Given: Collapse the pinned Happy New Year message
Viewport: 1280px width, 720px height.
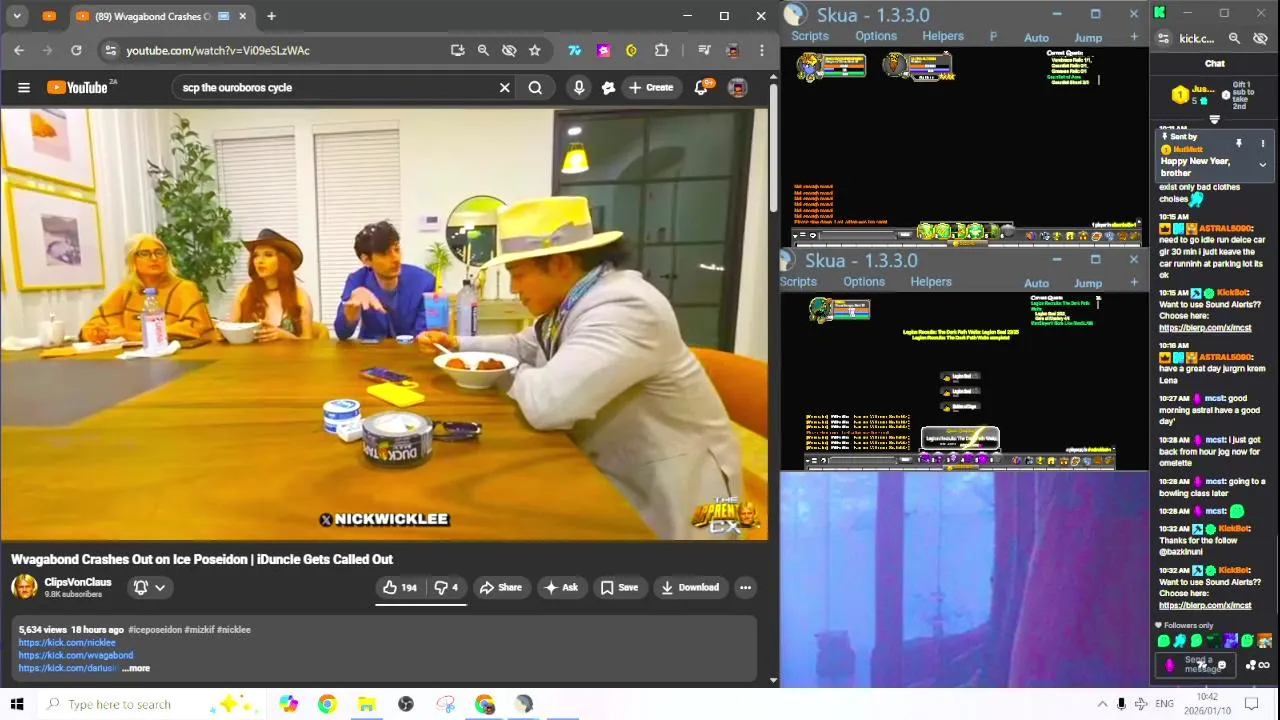Looking at the screenshot, I should [x=1262, y=165].
